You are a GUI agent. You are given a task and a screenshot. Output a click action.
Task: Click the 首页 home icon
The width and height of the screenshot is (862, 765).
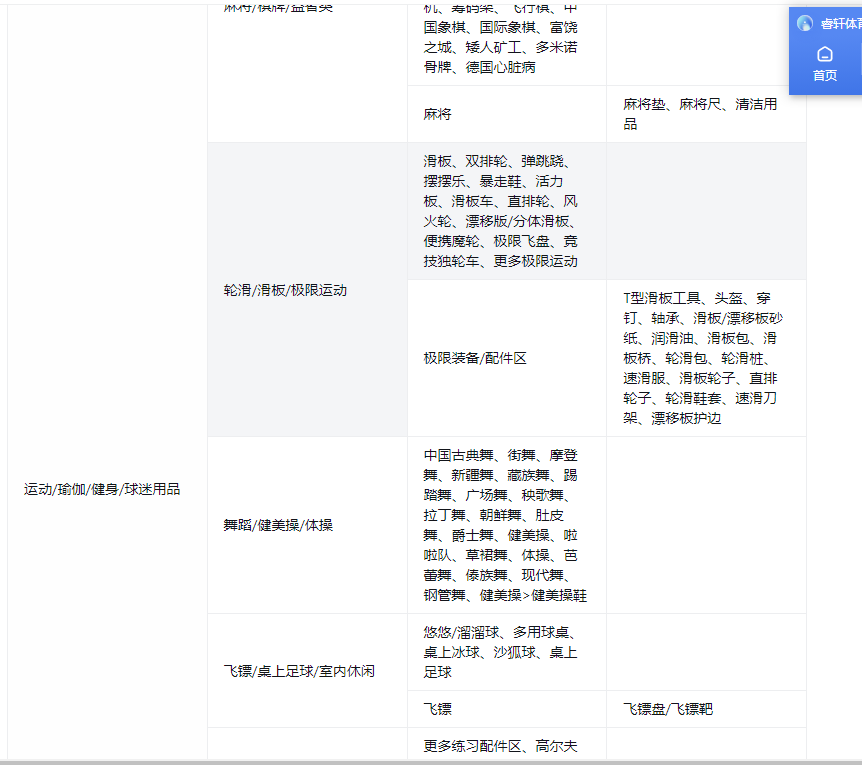point(824,54)
